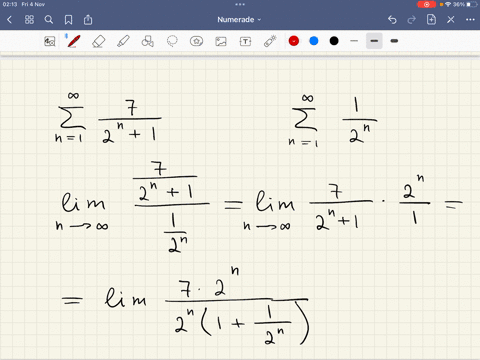Image resolution: width=480 pixels, height=360 pixels.
Task: Add a new page
Action: (431, 20)
